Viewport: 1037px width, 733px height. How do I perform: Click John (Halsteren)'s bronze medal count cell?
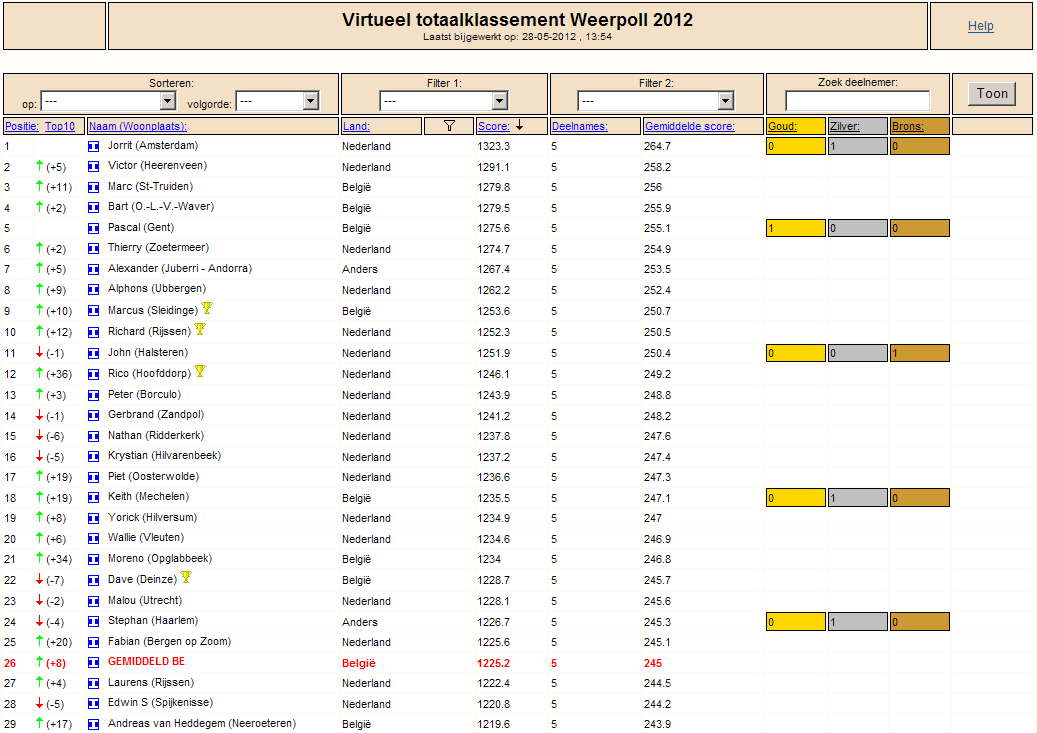(x=920, y=353)
